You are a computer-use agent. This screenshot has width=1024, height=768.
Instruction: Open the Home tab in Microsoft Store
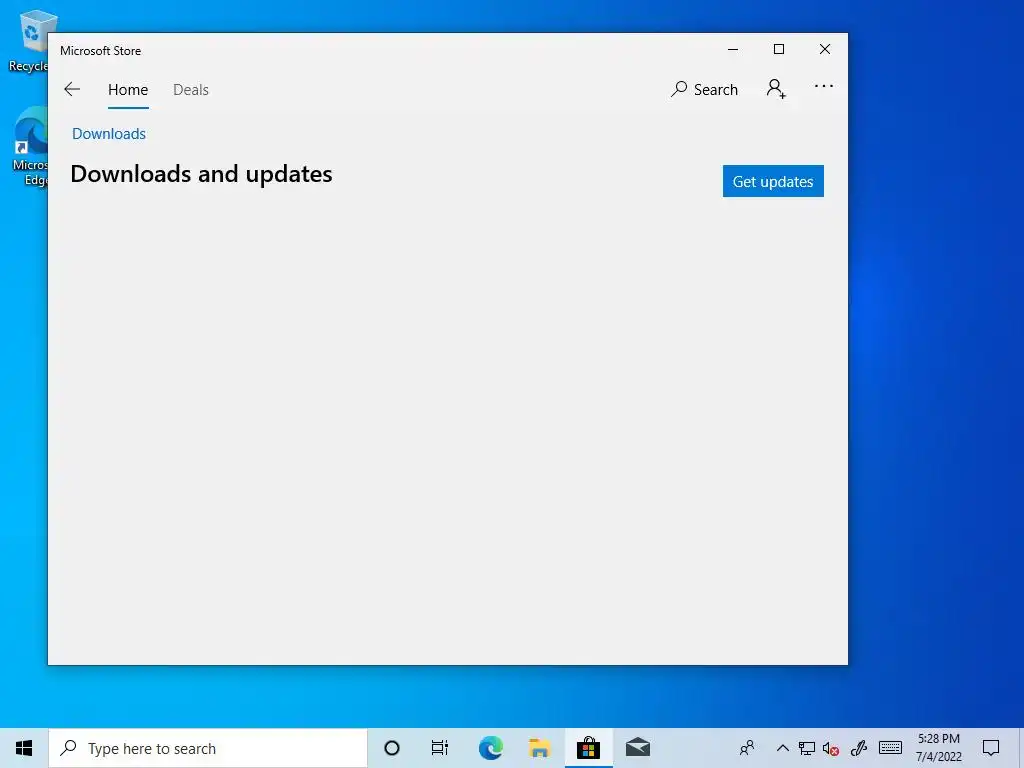(x=128, y=89)
